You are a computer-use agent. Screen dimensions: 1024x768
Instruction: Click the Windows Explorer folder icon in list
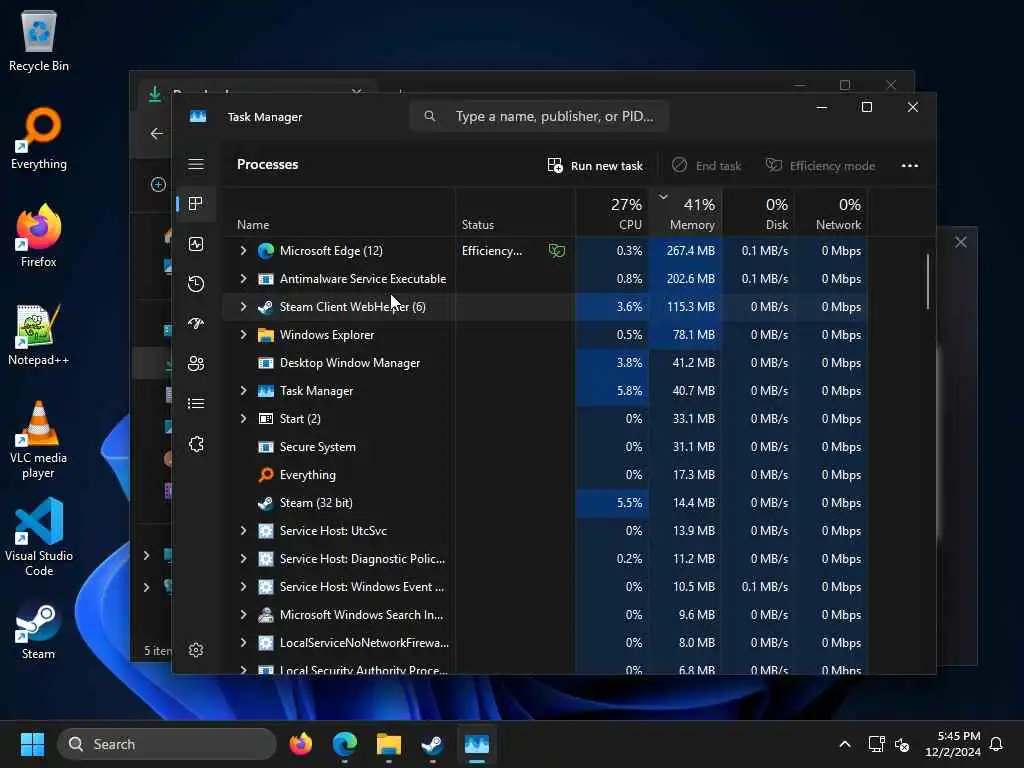point(265,335)
